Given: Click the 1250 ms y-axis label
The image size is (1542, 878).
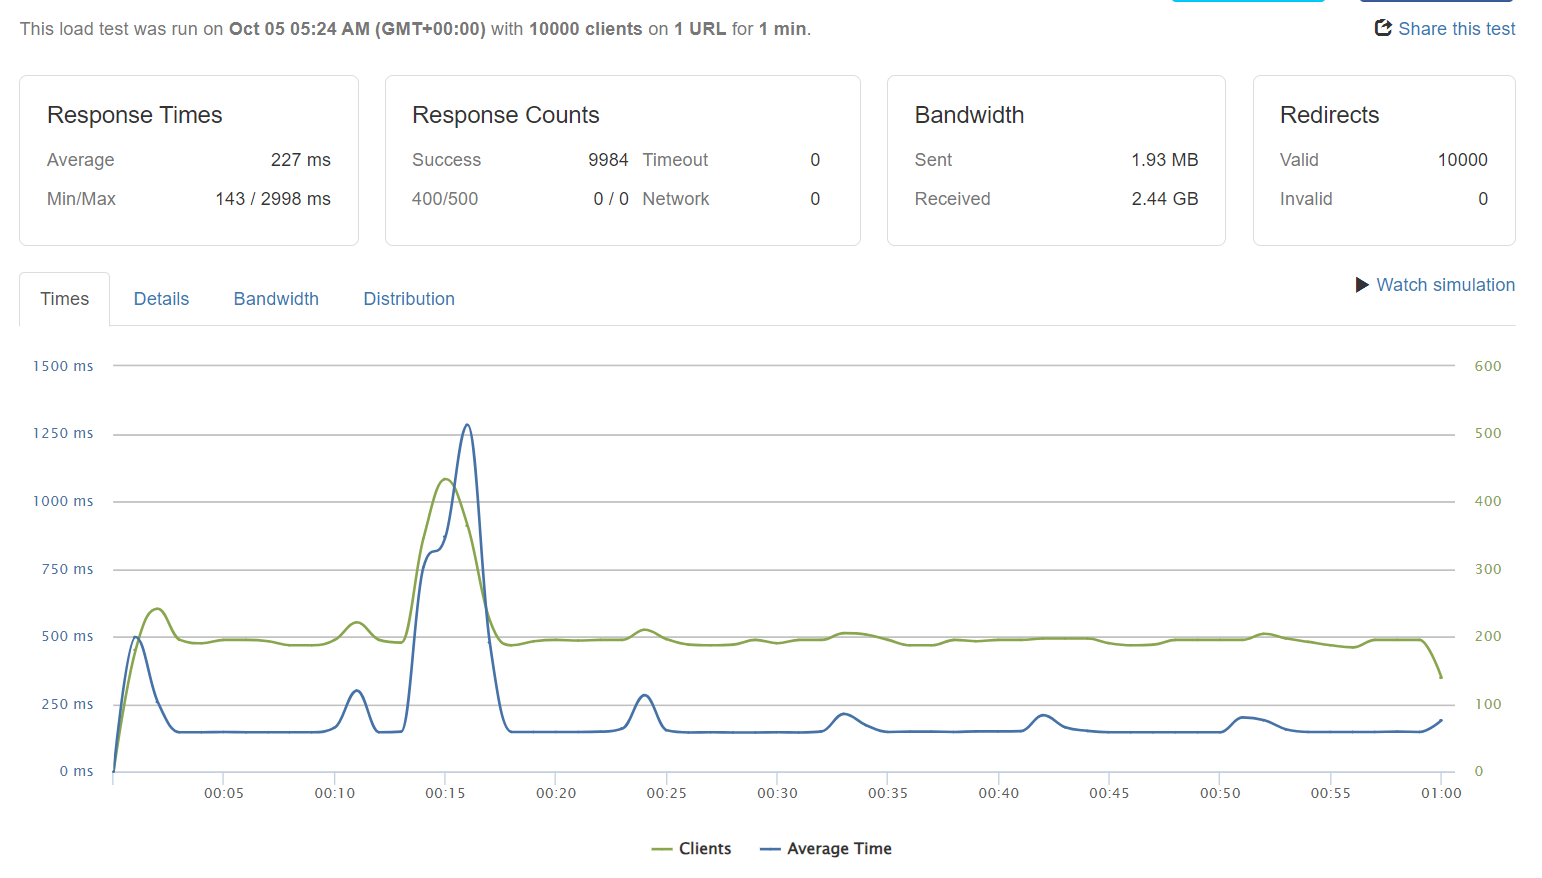Looking at the screenshot, I should point(63,433).
